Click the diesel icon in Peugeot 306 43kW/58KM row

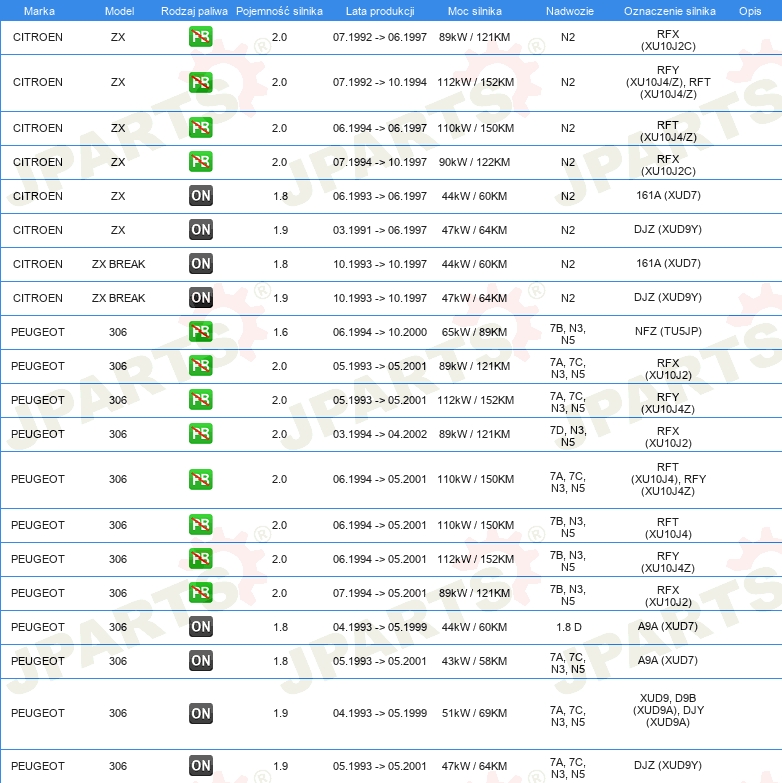pos(201,661)
